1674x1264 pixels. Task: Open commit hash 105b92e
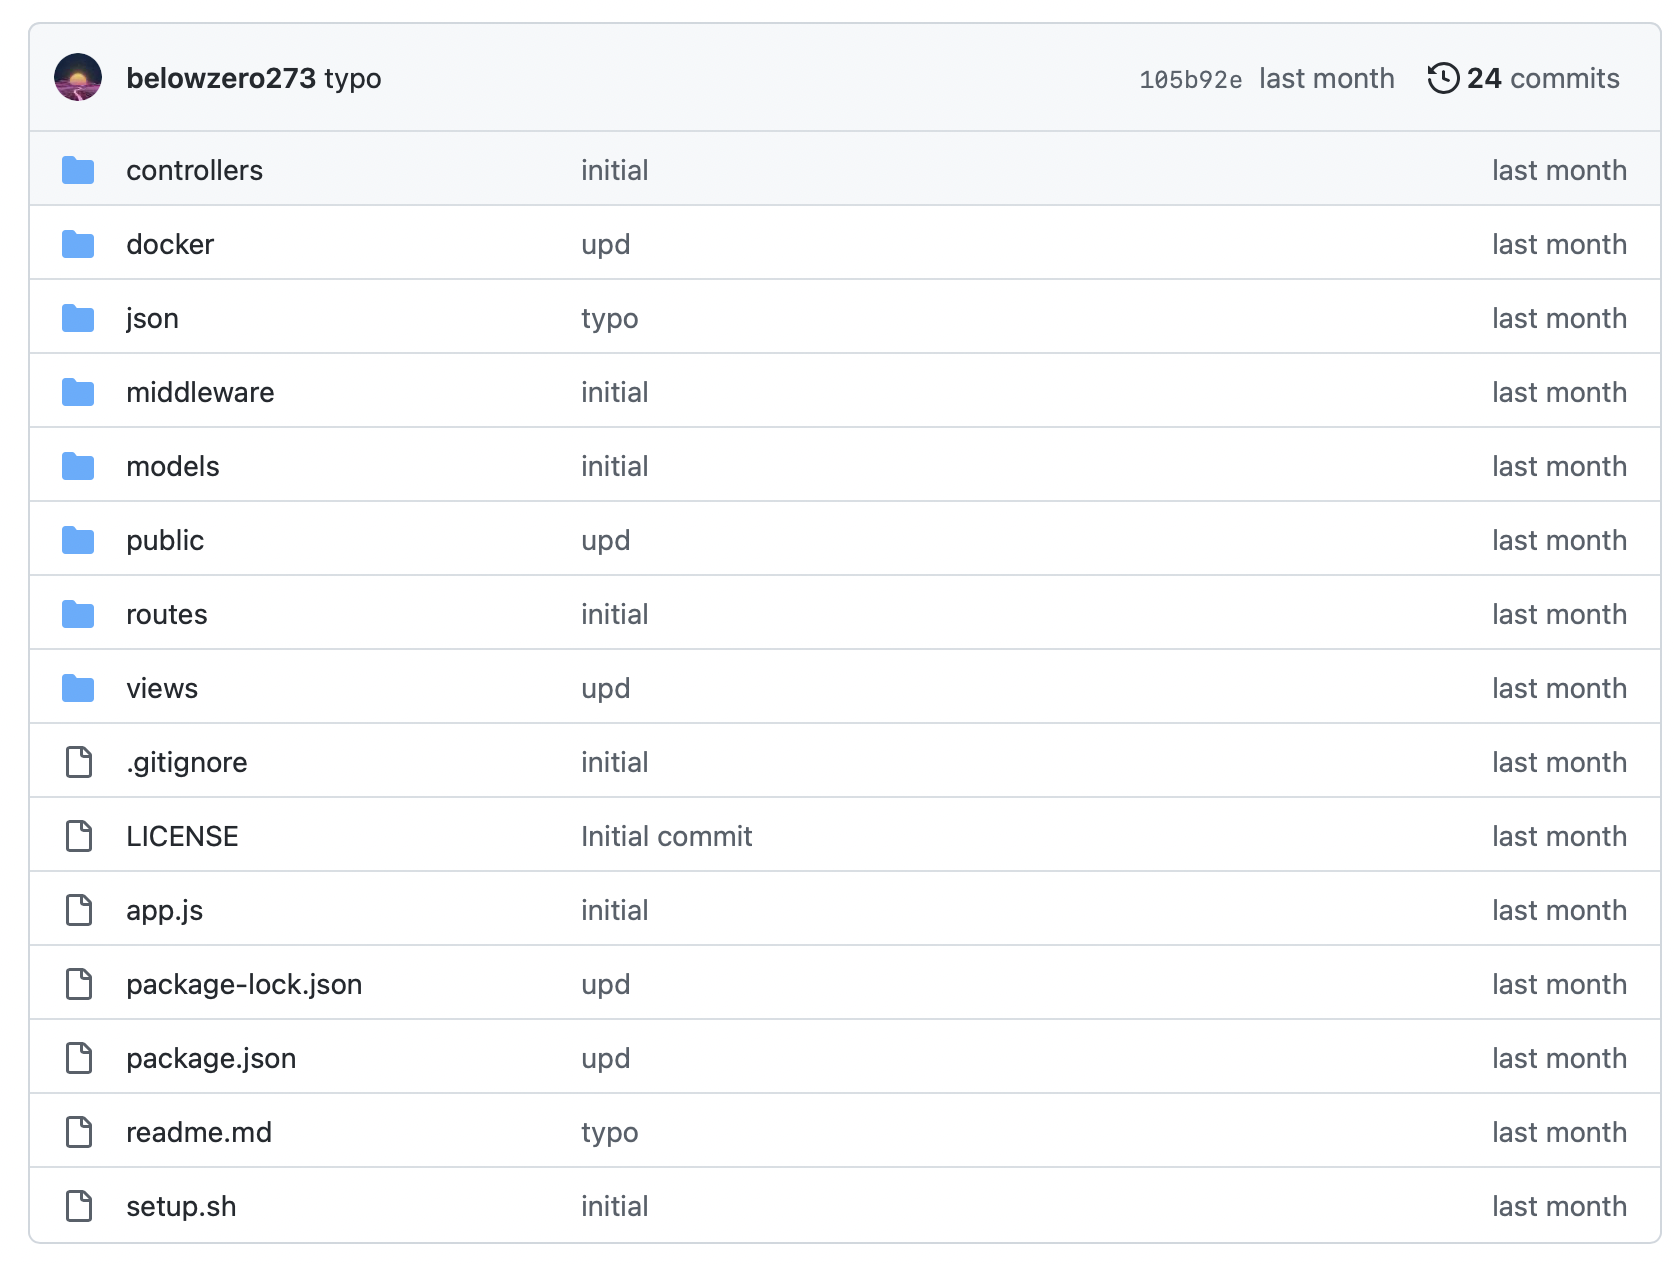[1190, 80]
